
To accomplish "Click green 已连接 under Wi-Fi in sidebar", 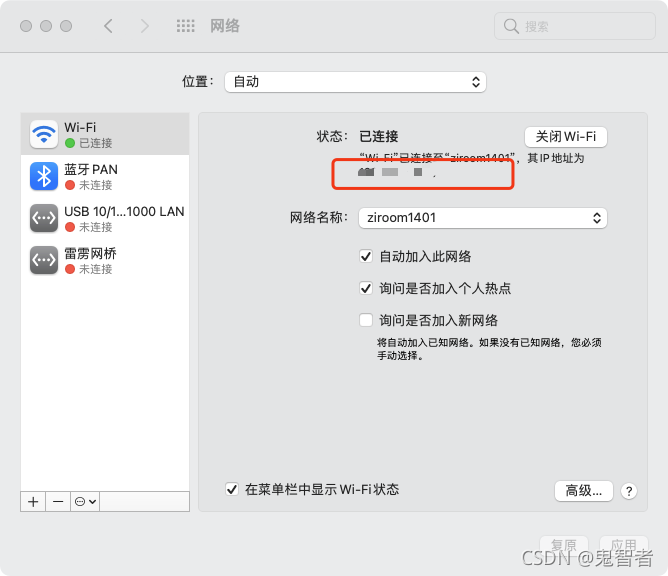I will [95, 143].
